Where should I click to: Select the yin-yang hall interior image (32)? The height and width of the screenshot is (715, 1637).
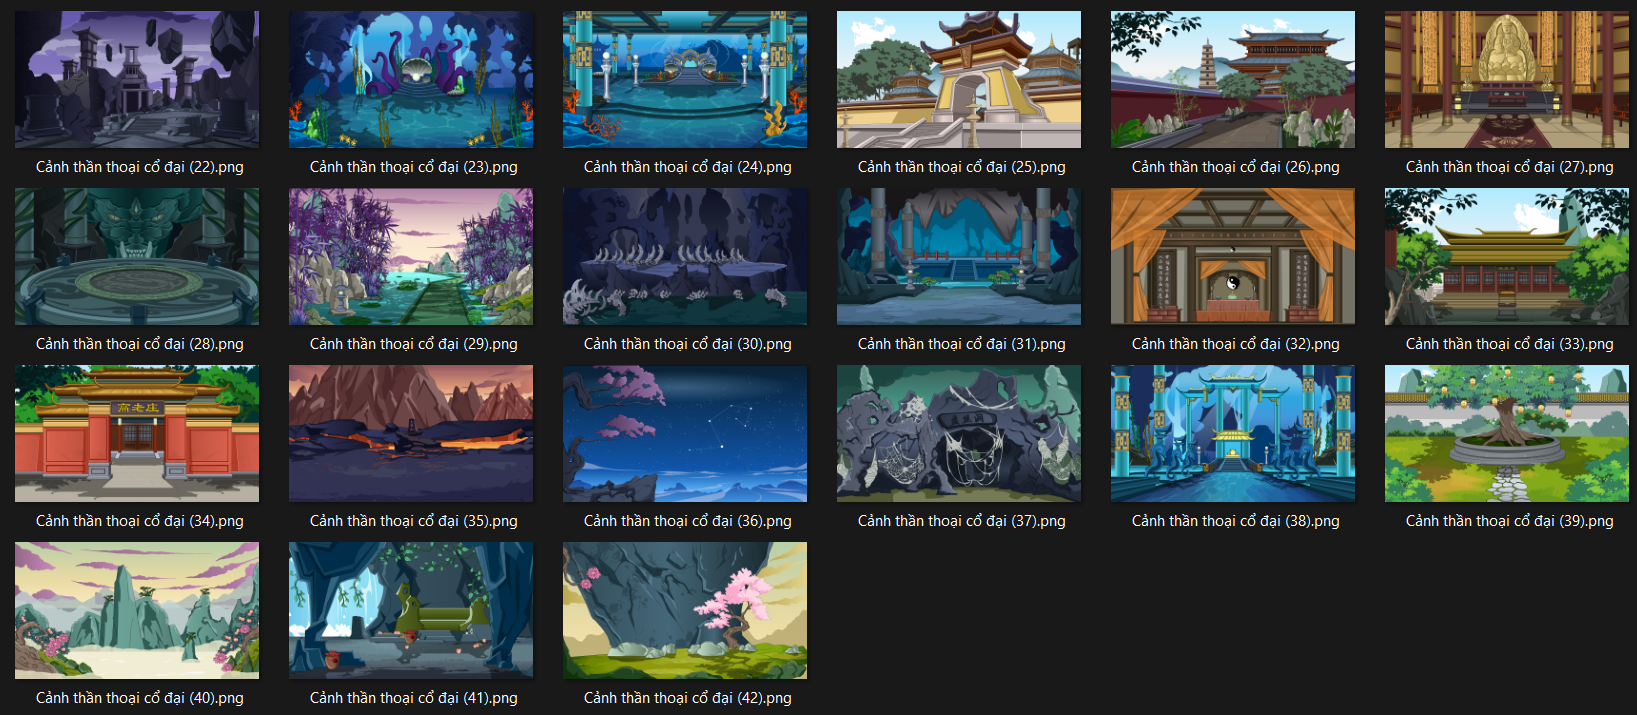1233,257
